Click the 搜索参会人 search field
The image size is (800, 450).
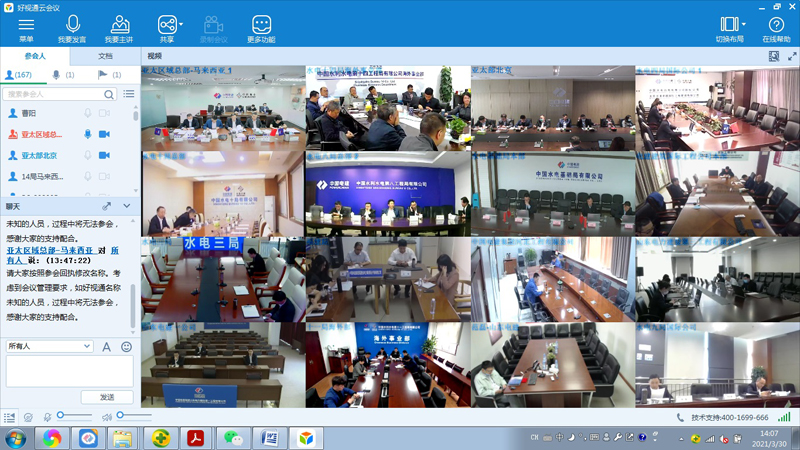pyautogui.click(x=57, y=94)
